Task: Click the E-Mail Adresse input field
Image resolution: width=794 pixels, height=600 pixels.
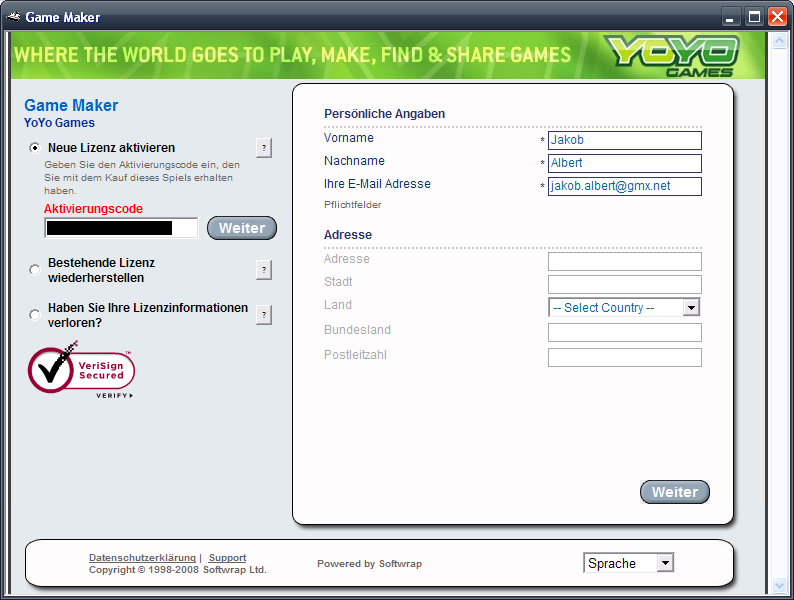Action: point(624,186)
